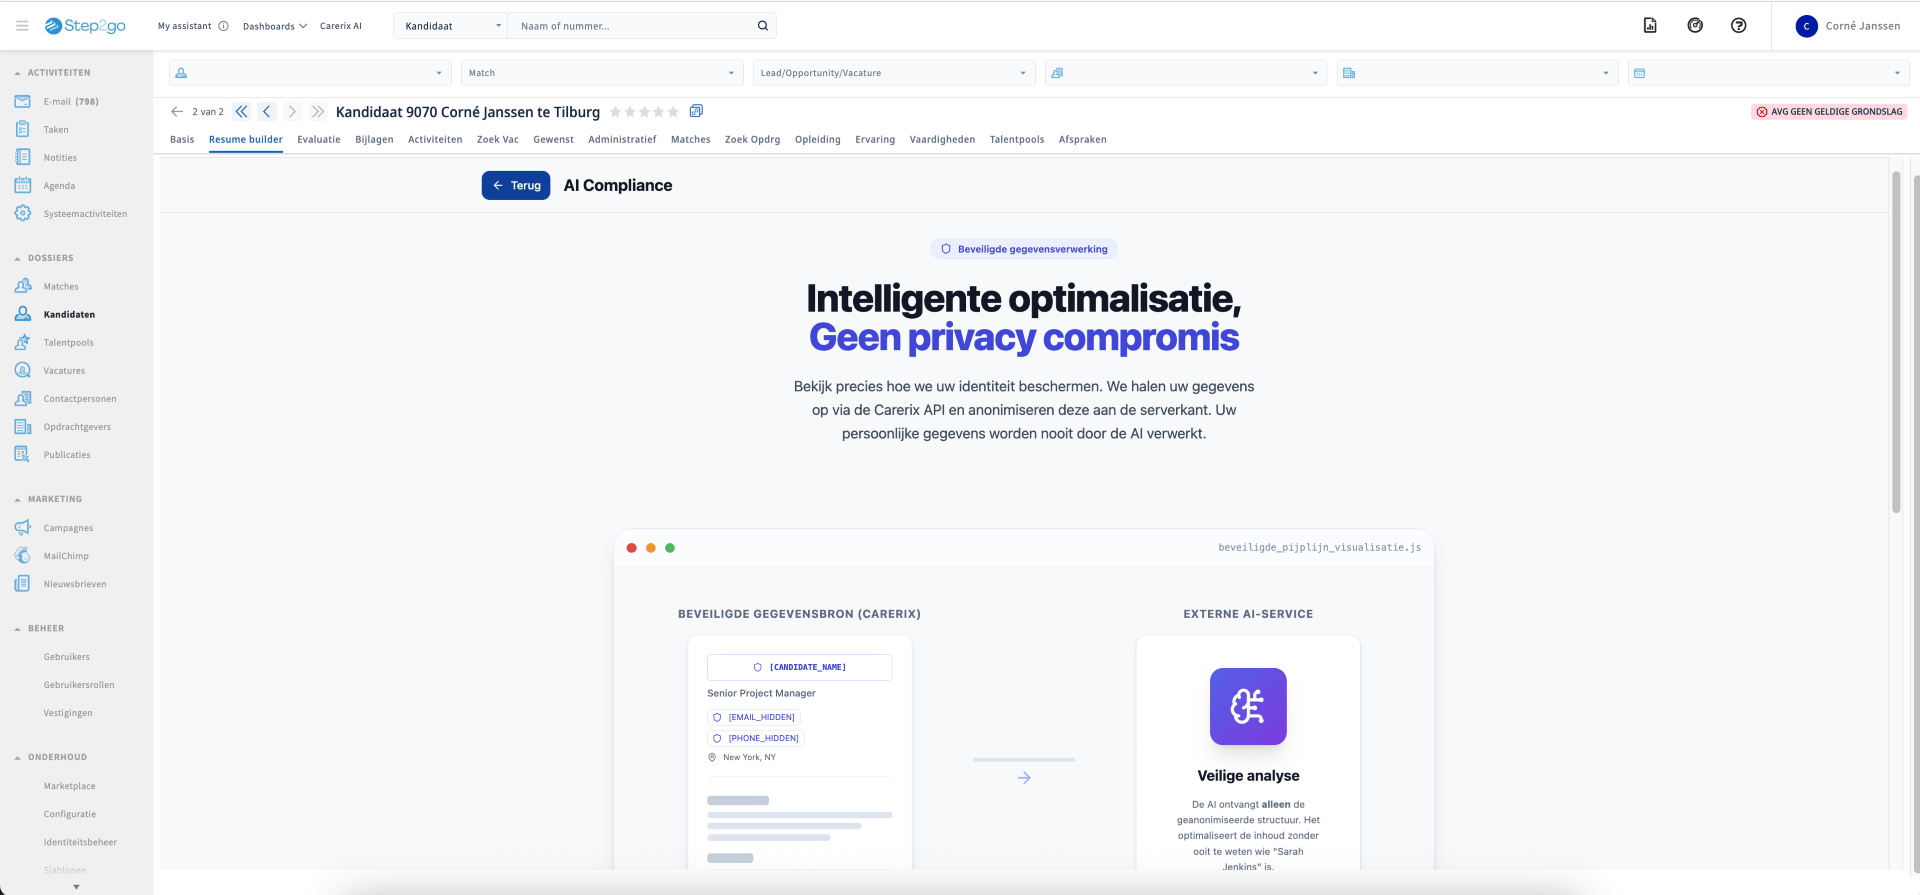The image size is (1920, 895).
Task: Open the Kandidaat type dropdown
Action: pyautogui.click(x=452, y=26)
